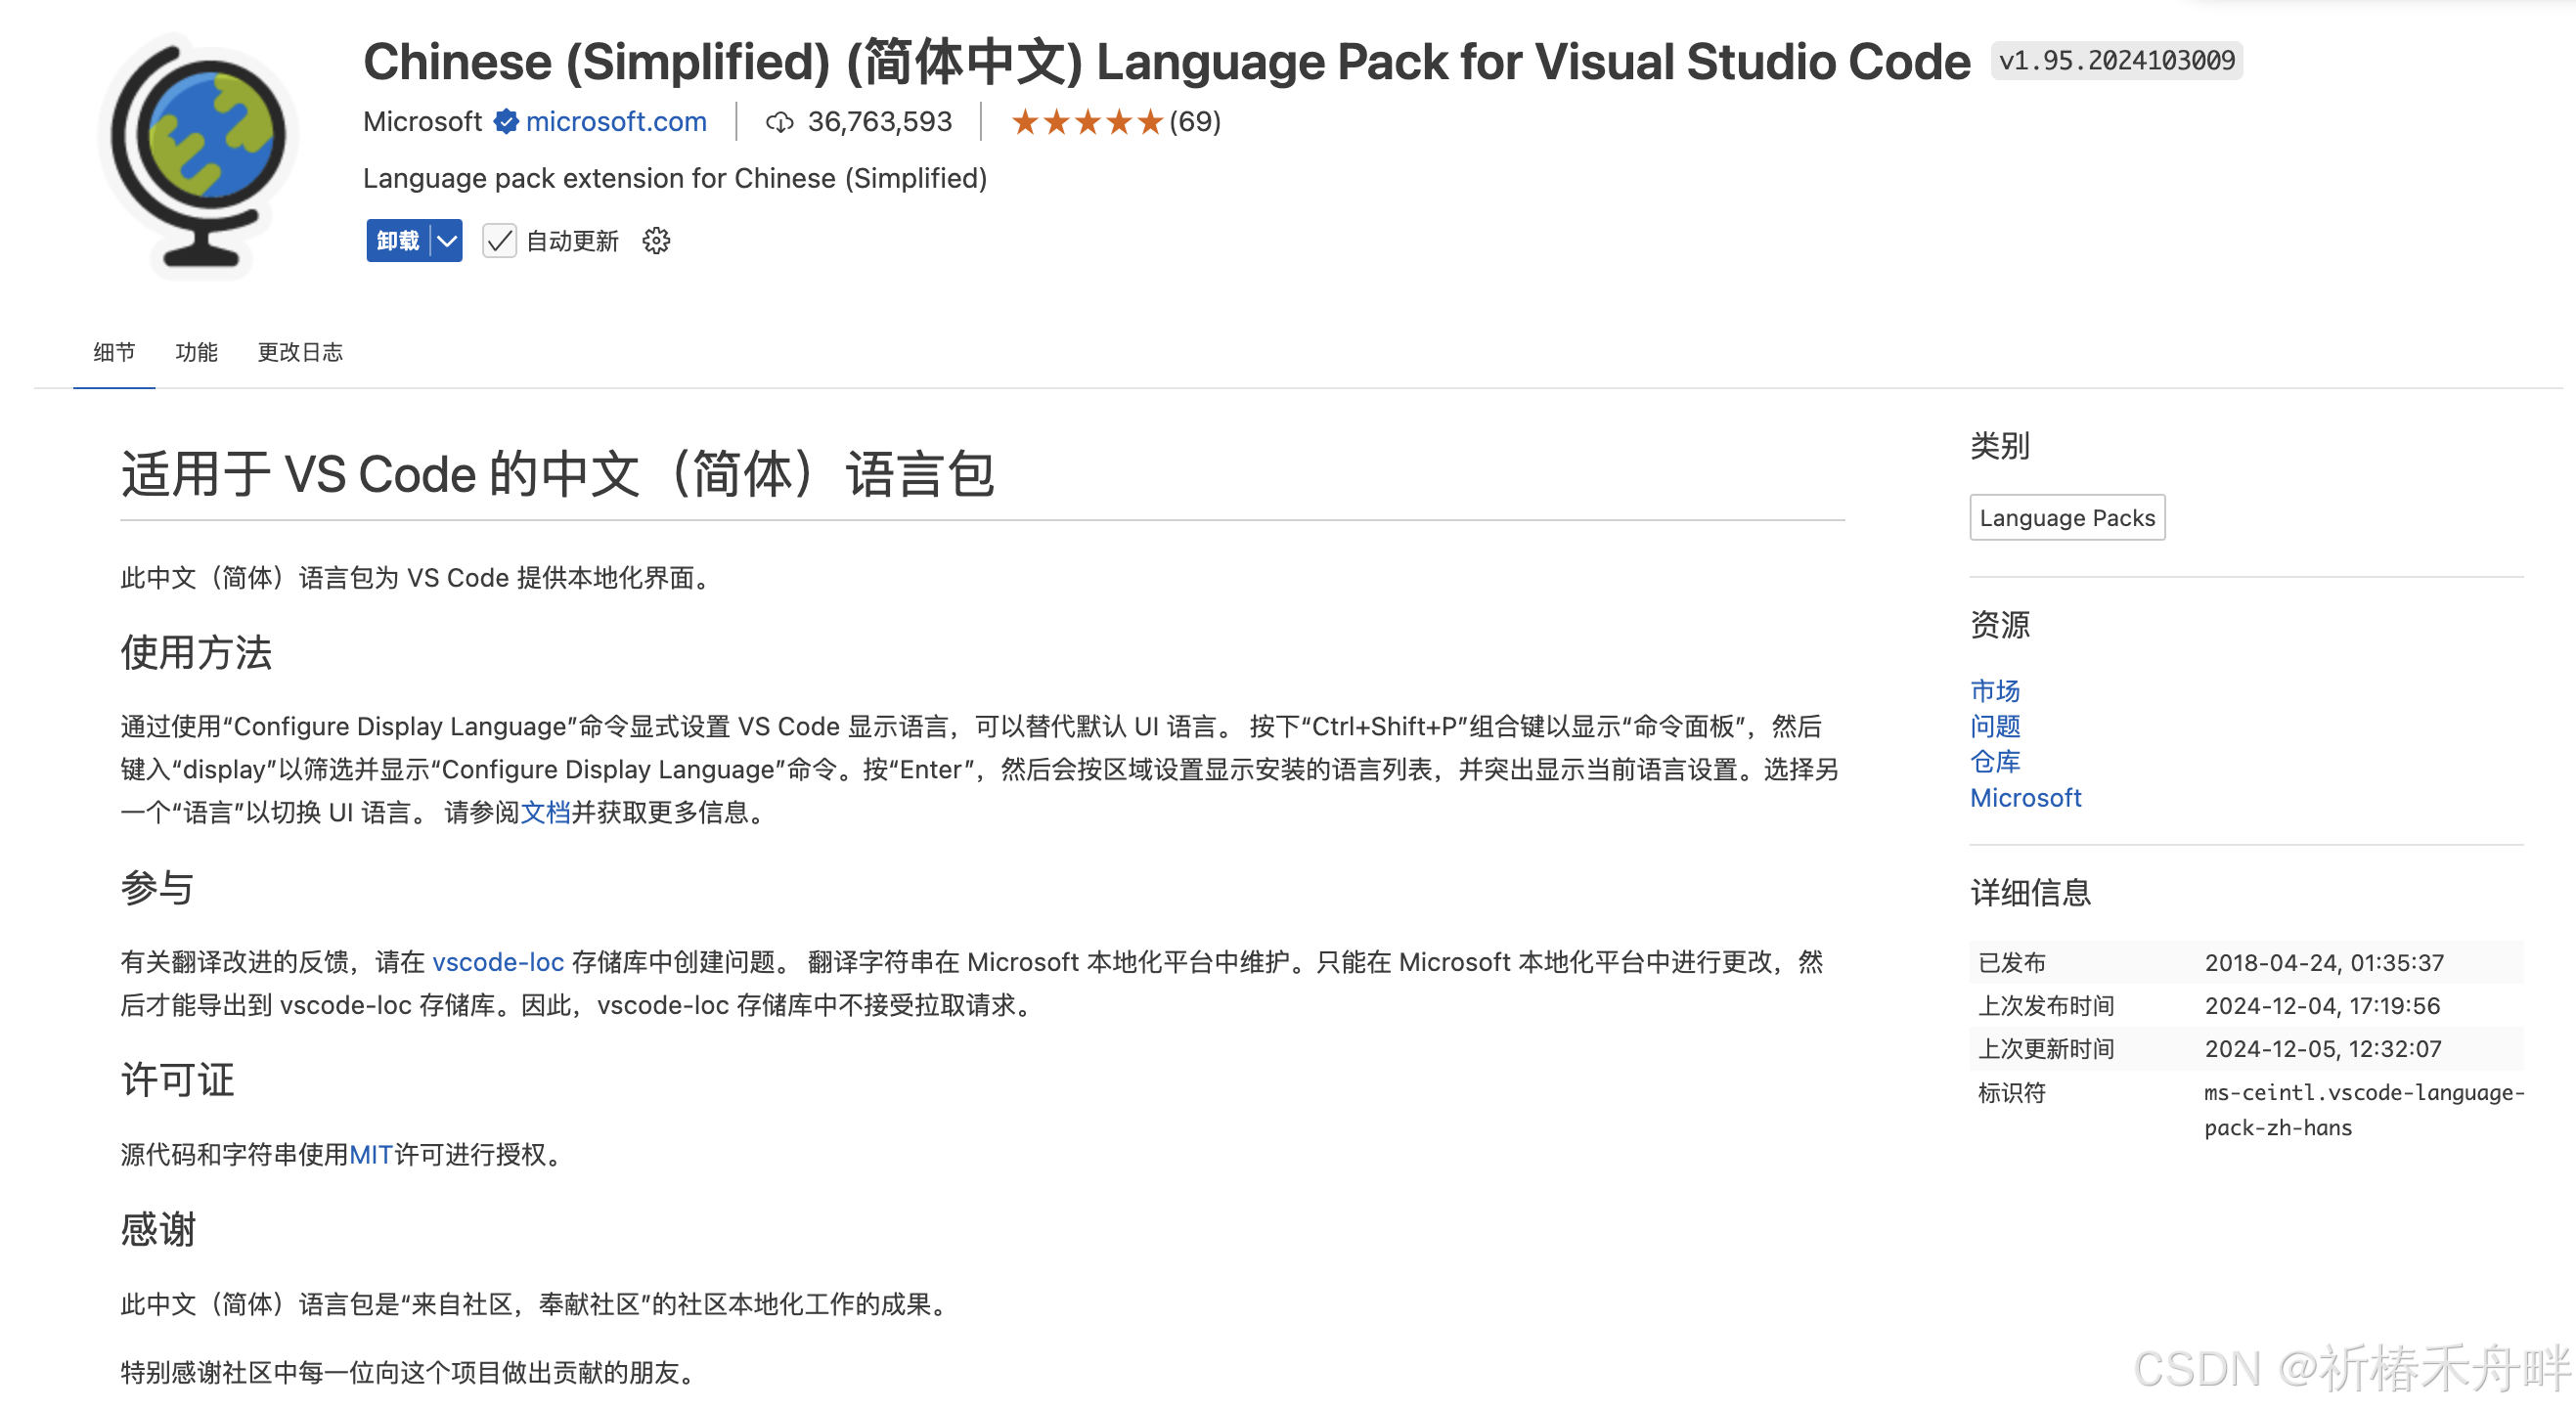This screenshot has height=1410, width=2576.
Task: Click the 上次发布时间 label
Action: click(2046, 1006)
